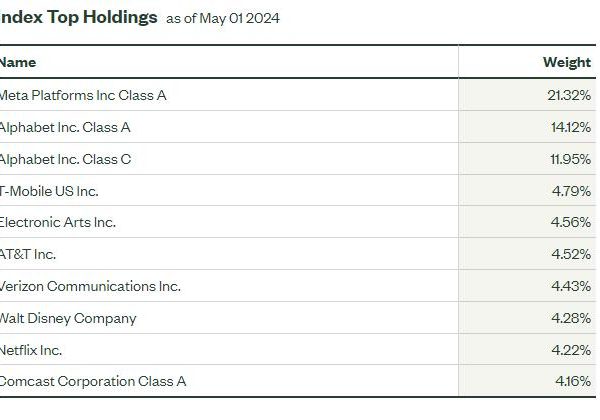Click the 4.79% weight value
The image size is (600, 420).
(571, 191)
